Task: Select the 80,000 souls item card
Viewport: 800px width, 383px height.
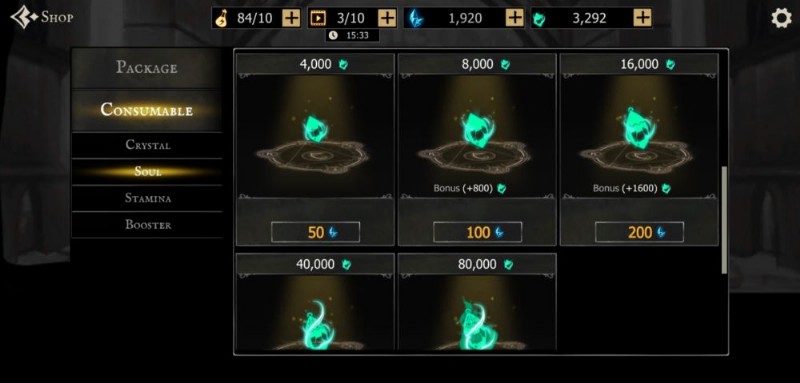Action: pos(477,301)
